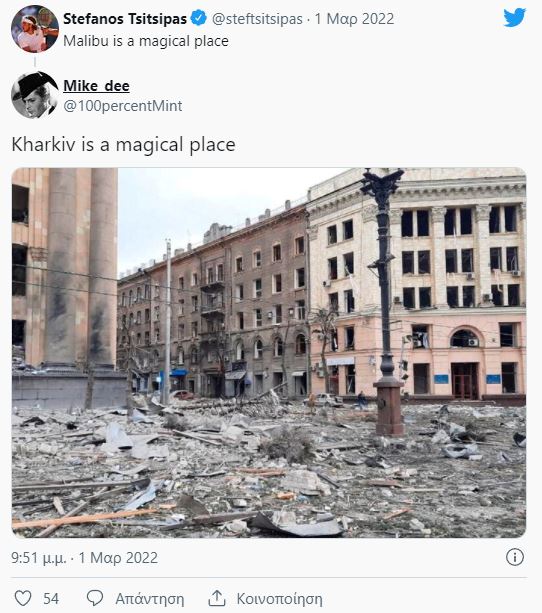Click the Stefanos Tsitsipas name

[125, 18]
